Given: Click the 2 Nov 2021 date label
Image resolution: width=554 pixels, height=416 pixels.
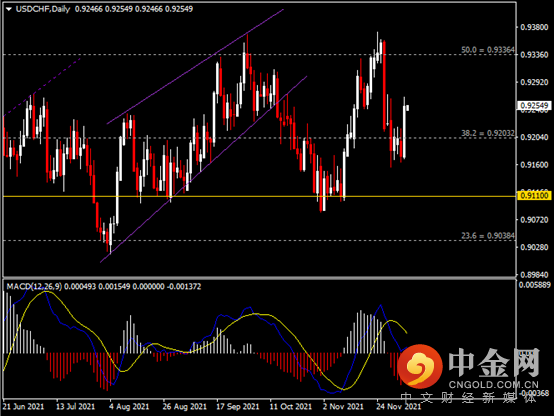Looking at the screenshot, I should point(343,406).
